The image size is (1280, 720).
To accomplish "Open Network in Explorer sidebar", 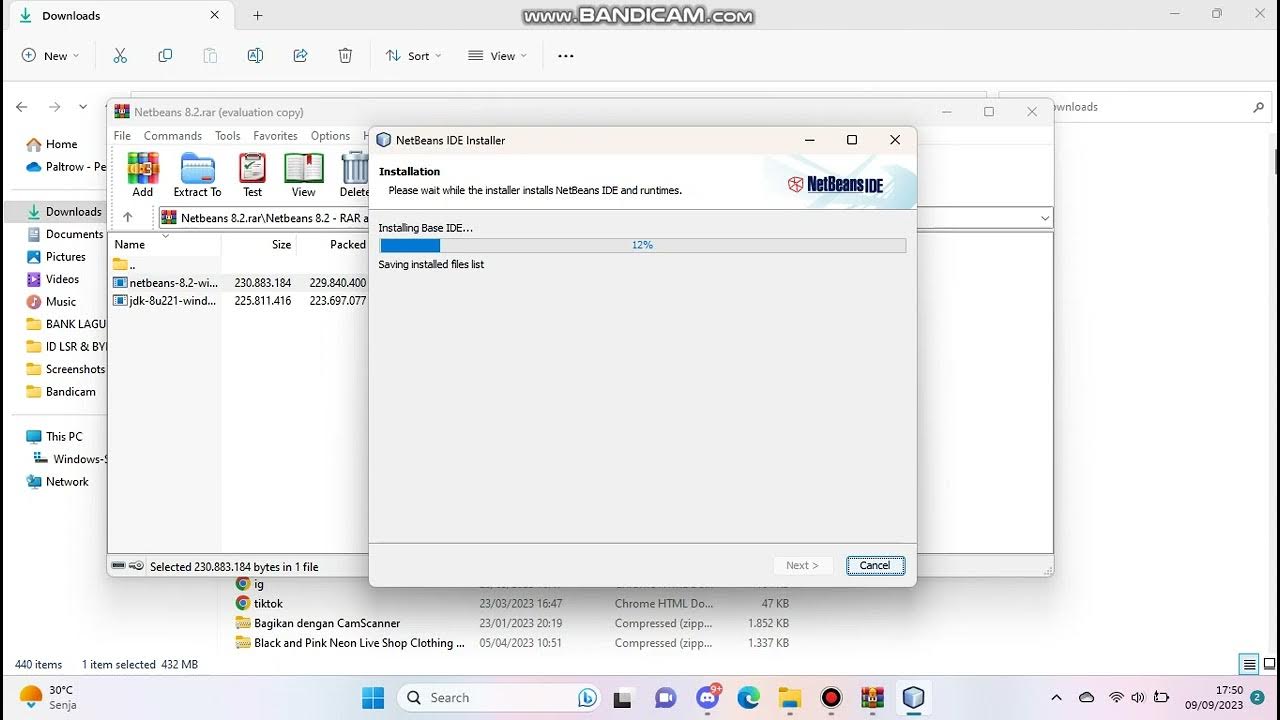I will pyautogui.click(x=67, y=482).
